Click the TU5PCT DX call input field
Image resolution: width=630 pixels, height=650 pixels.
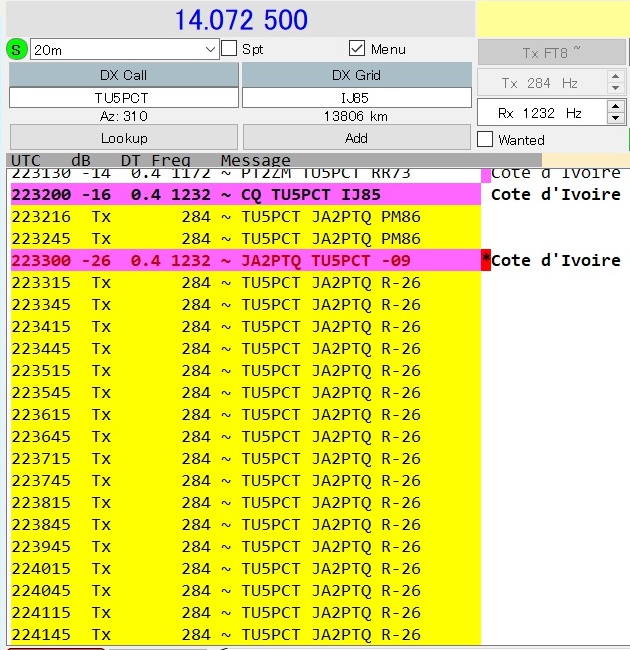pos(124,98)
